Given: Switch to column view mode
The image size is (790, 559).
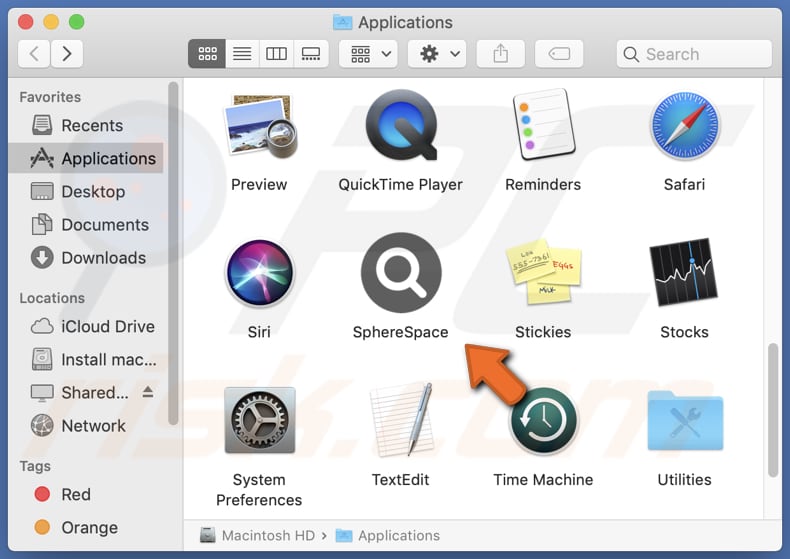Looking at the screenshot, I should click(x=277, y=54).
